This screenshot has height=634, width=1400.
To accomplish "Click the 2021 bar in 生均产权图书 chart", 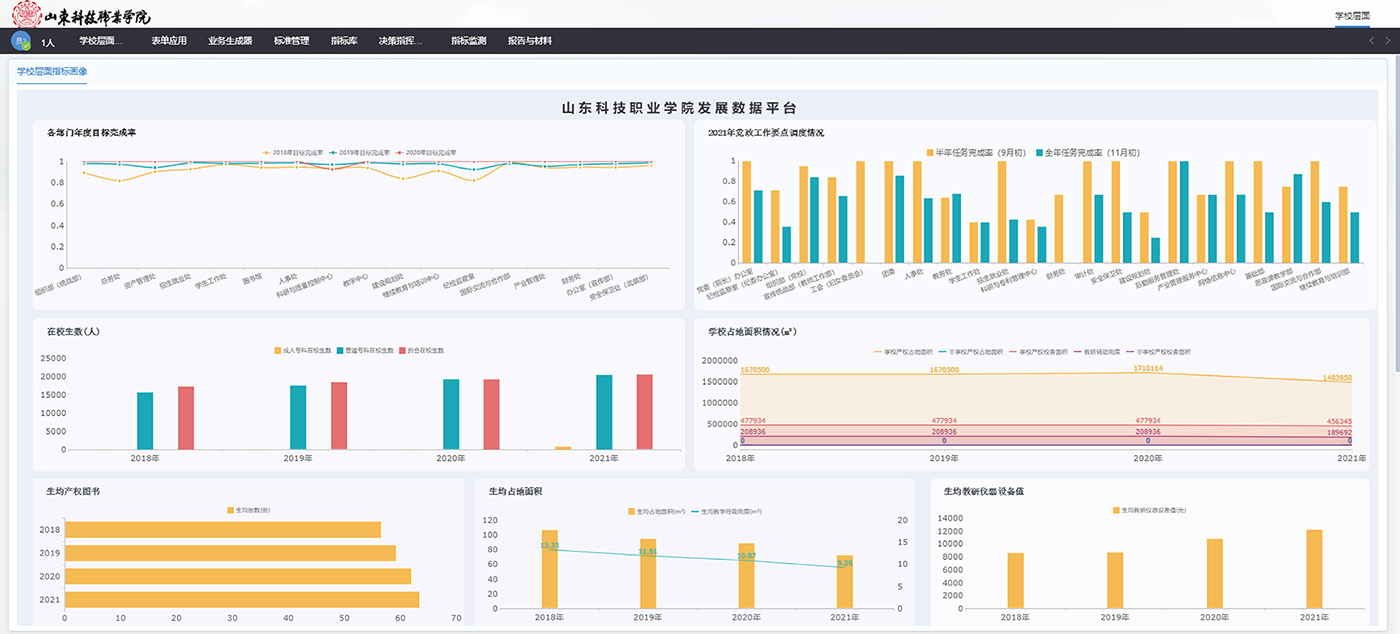I will point(241,600).
